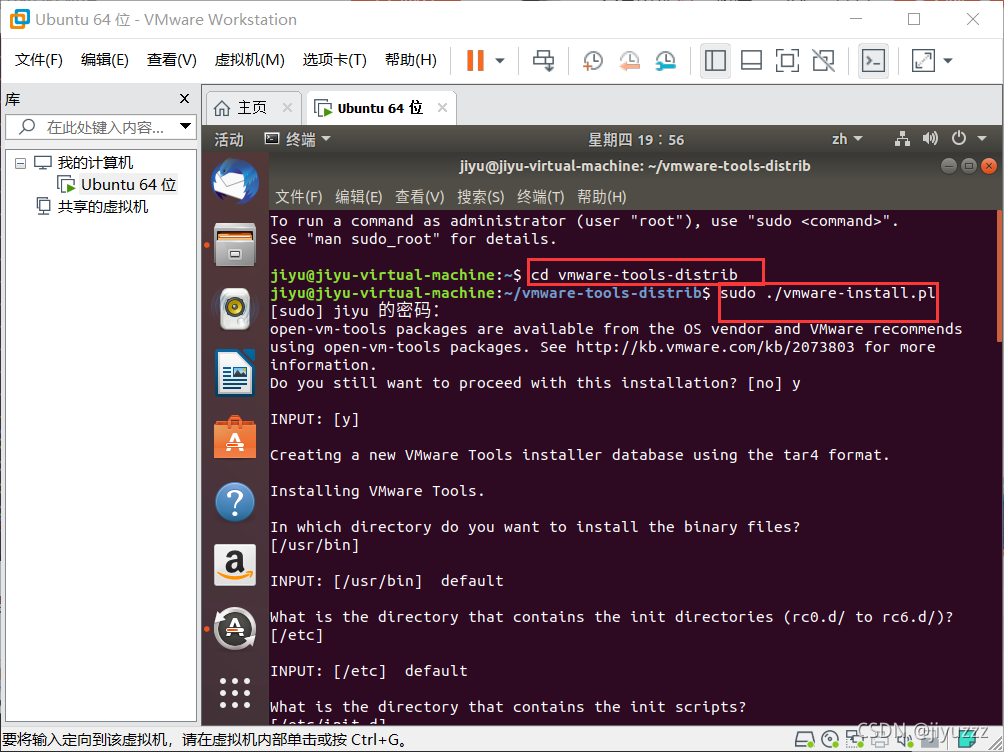Screen dimensions: 1004x752
Task: Click the hard disk status bar icon
Action: pyautogui.click(x=805, y=740)
